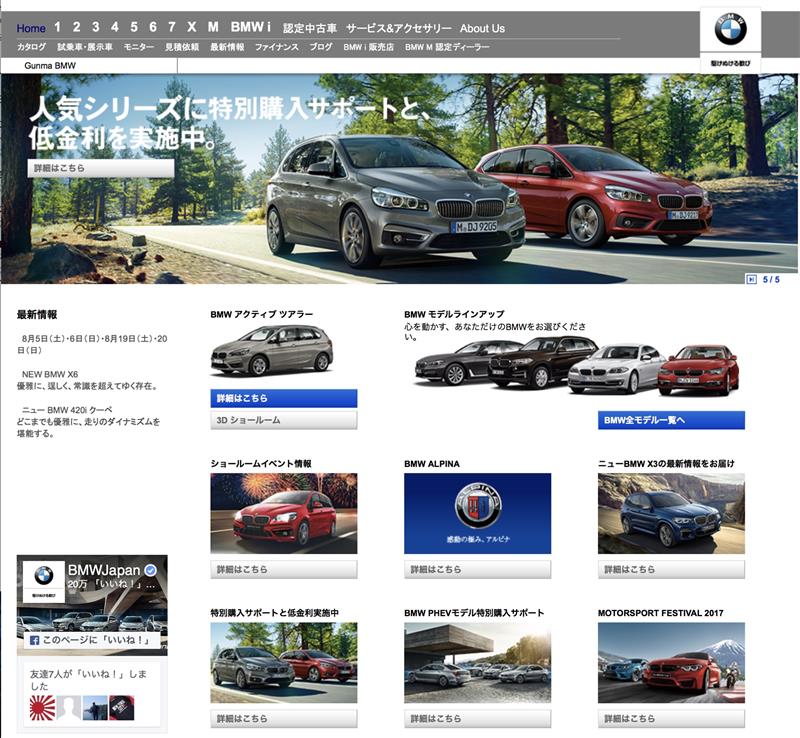800x738 pixels.
Task: Open the showroom event fireworks thumbnail
Action: (284, 513)
